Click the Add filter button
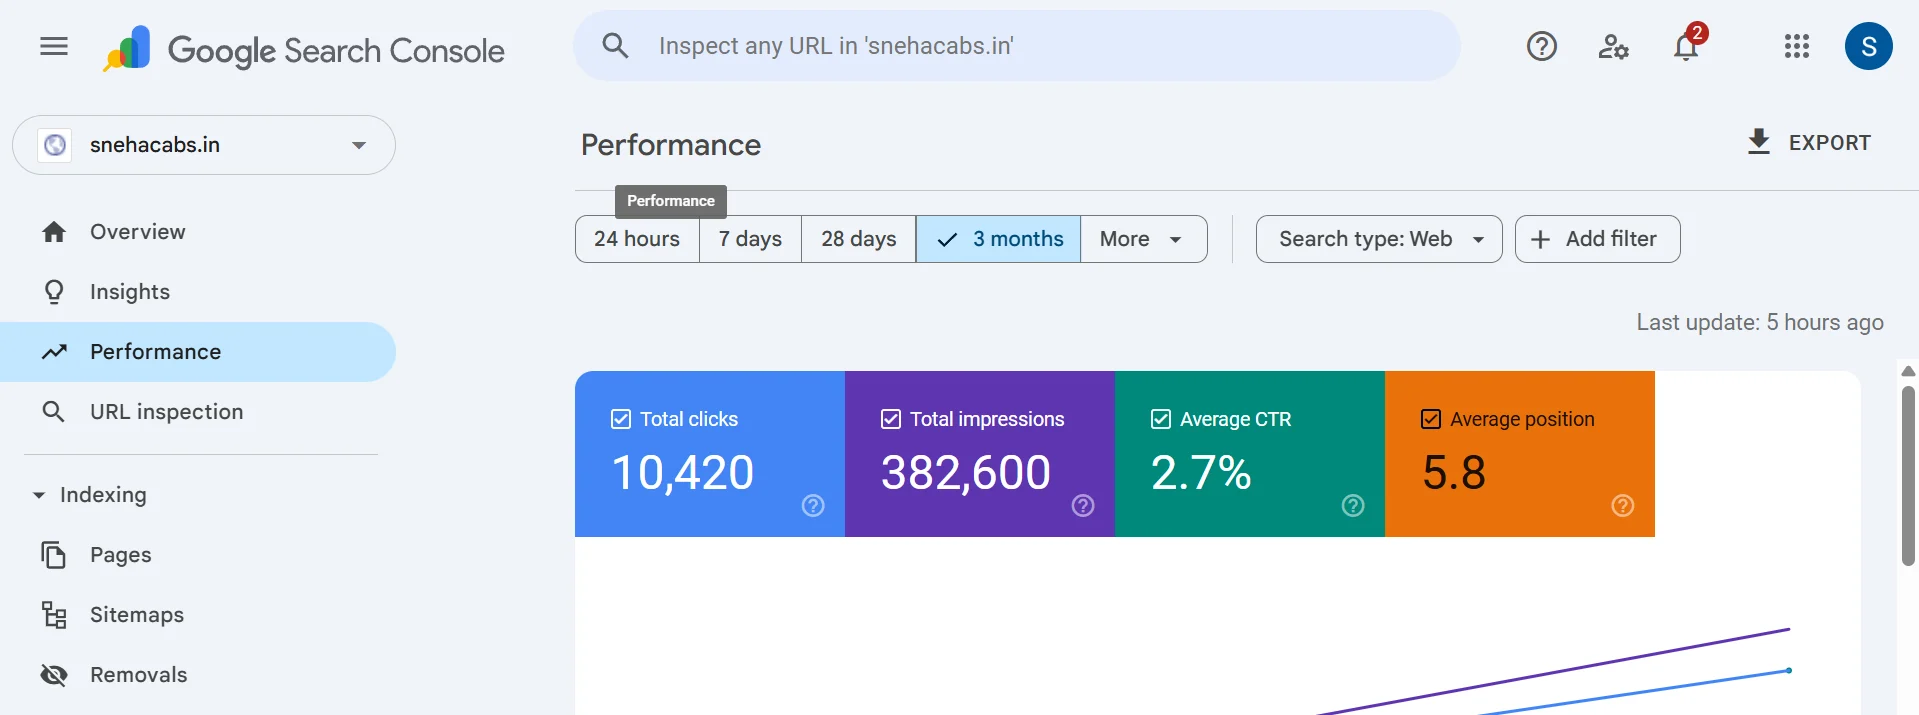The width and height of the screenshot is (1919, 715). click(1597, 239)
